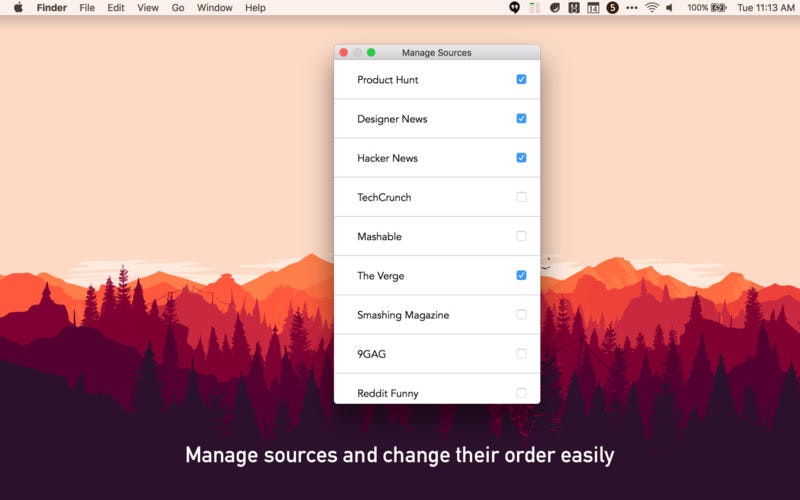Open the Apple menu
Screen dimensions: 800x500
(18, 8)
